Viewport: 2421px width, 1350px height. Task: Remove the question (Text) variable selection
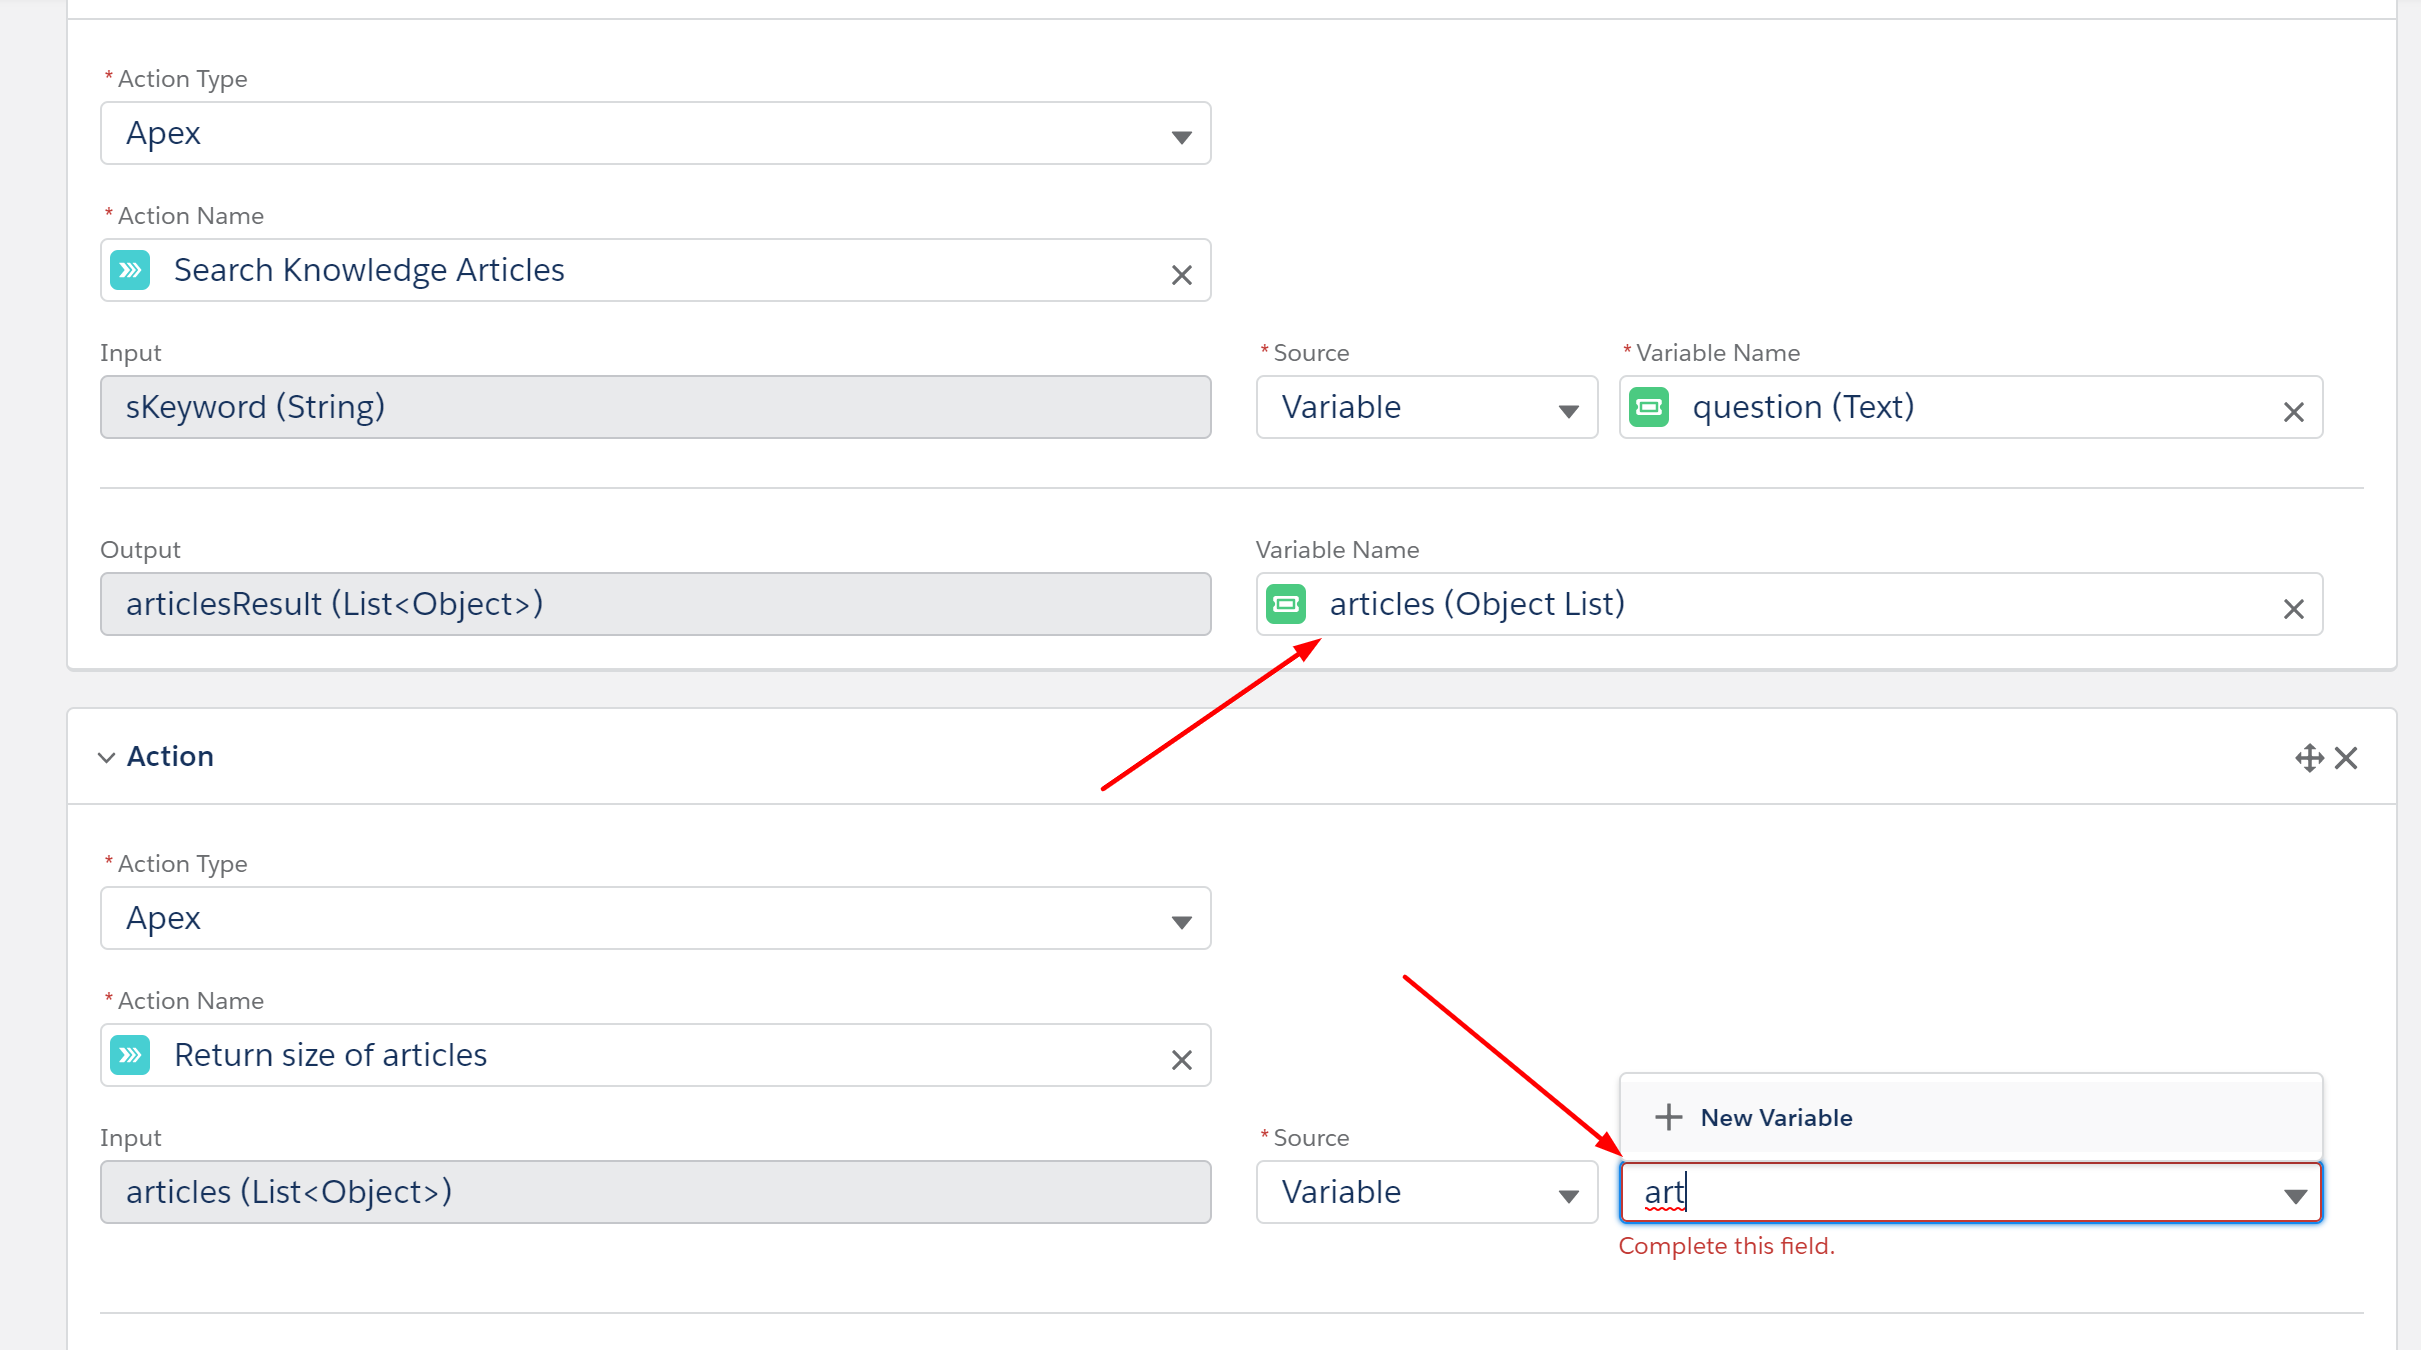pos(2293,411)
